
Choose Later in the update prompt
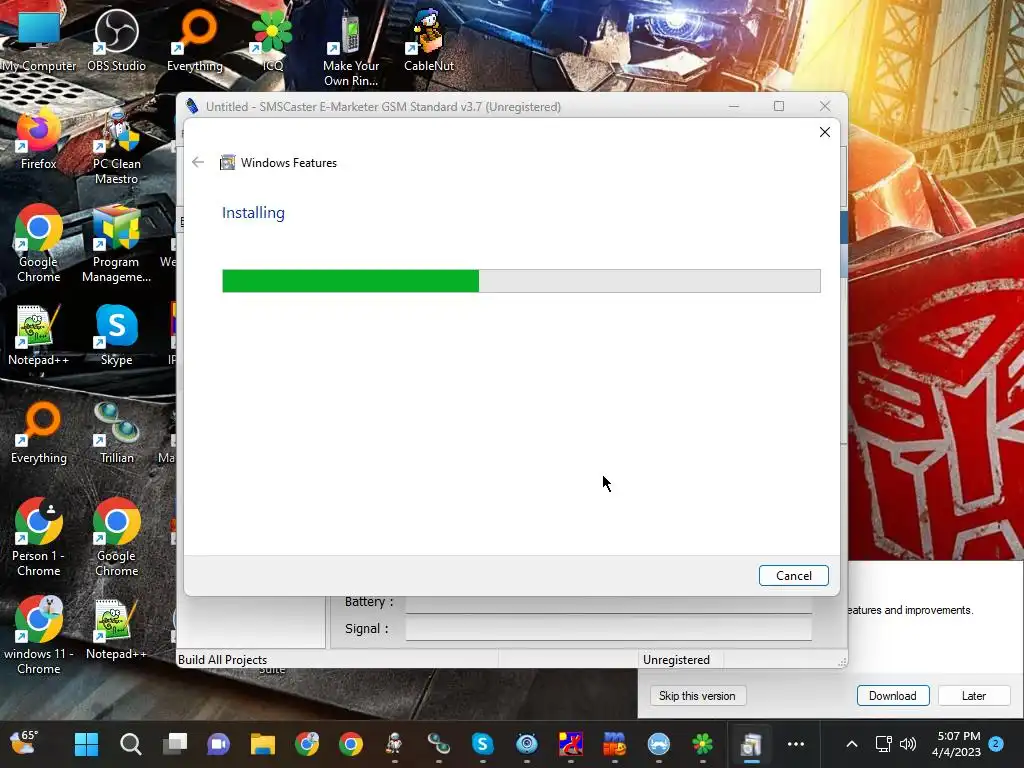tap(974, 696)
